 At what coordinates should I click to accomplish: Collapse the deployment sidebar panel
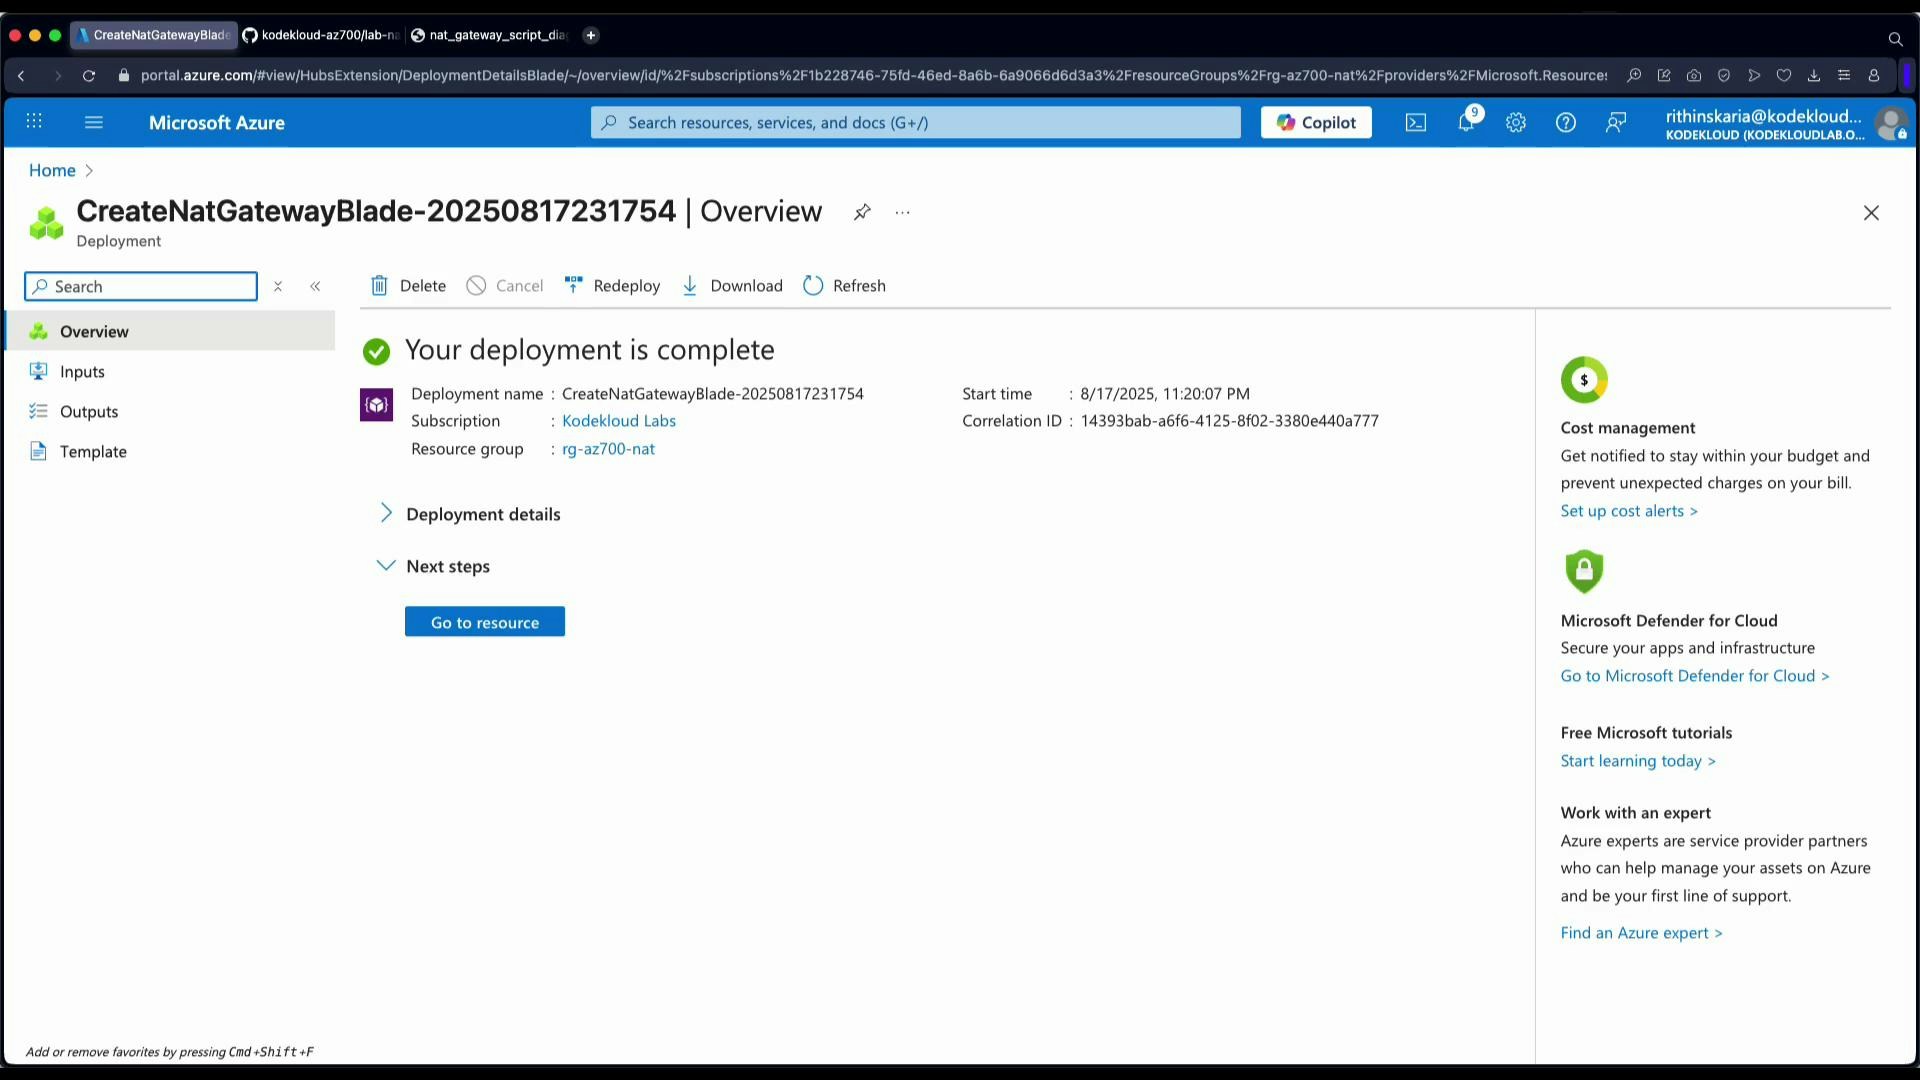point(315,286)
